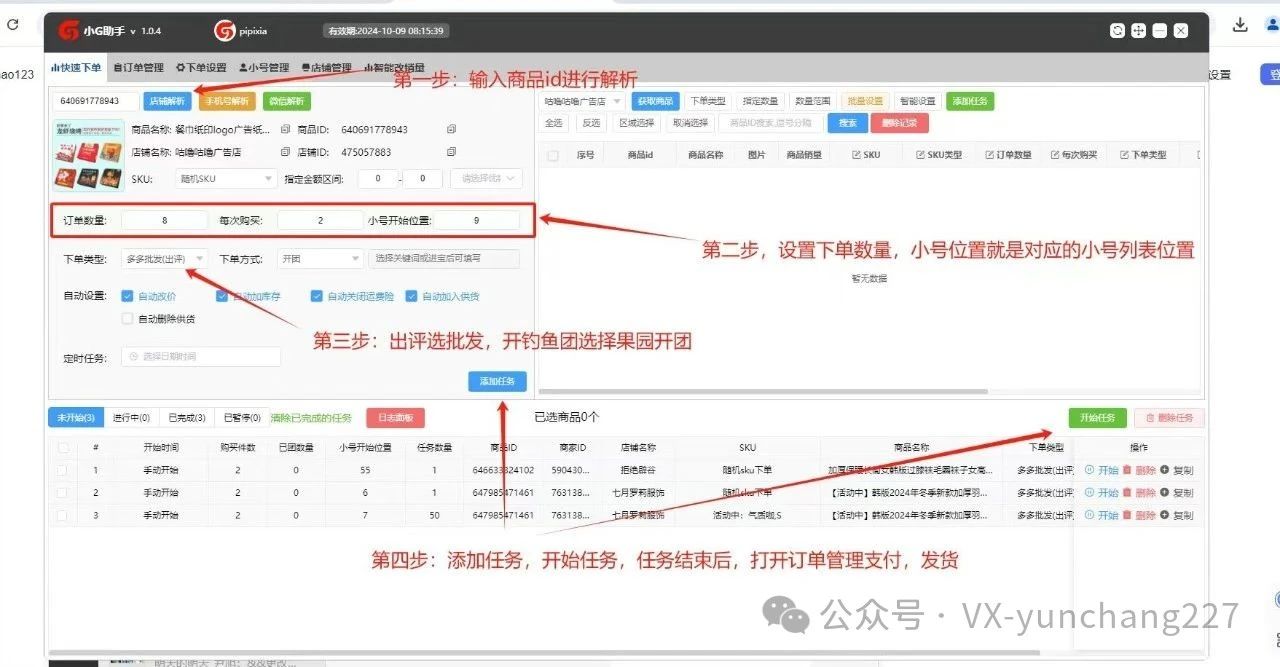Click the copy icon next to 店铺ID value
This screenshot has width=1280, height=667.
pyautogui.click(x=451, y=152)
